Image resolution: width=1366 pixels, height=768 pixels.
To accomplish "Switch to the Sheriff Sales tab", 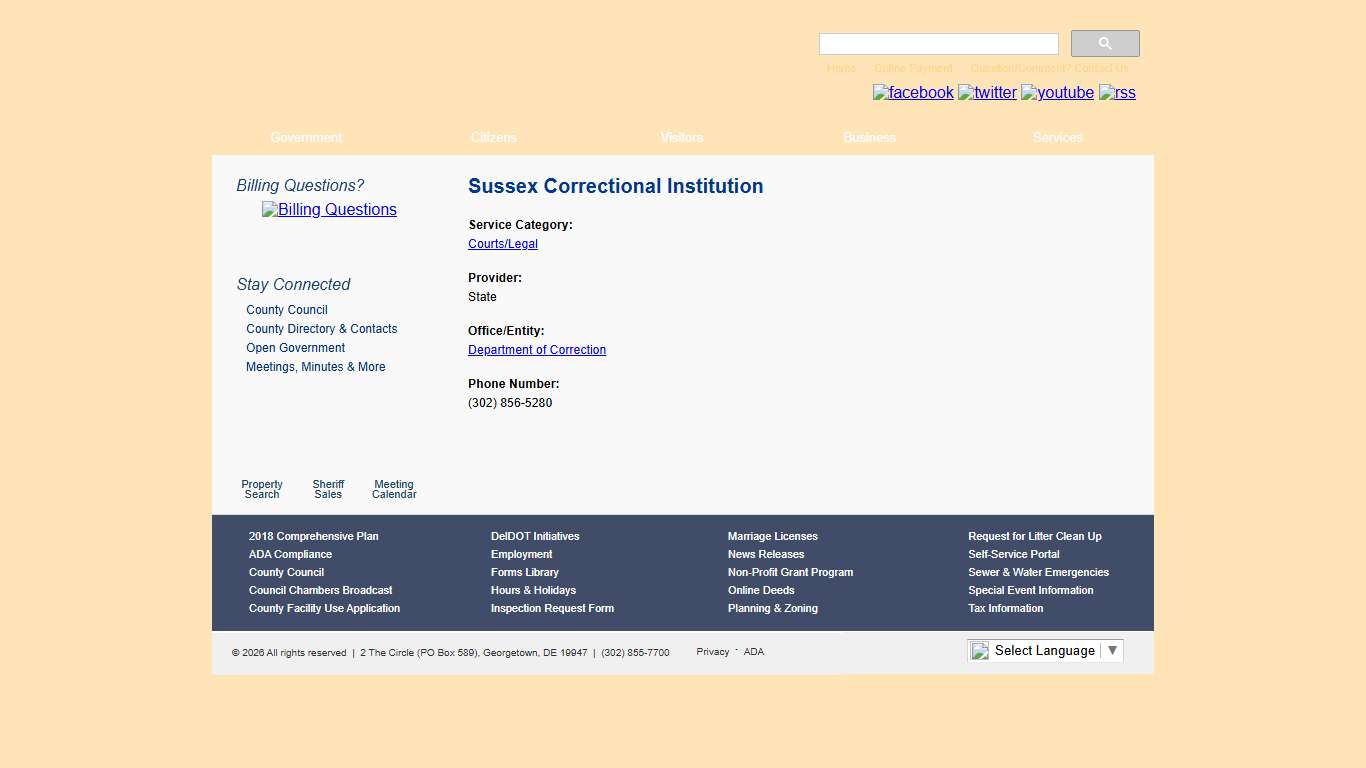I will 328,488.
